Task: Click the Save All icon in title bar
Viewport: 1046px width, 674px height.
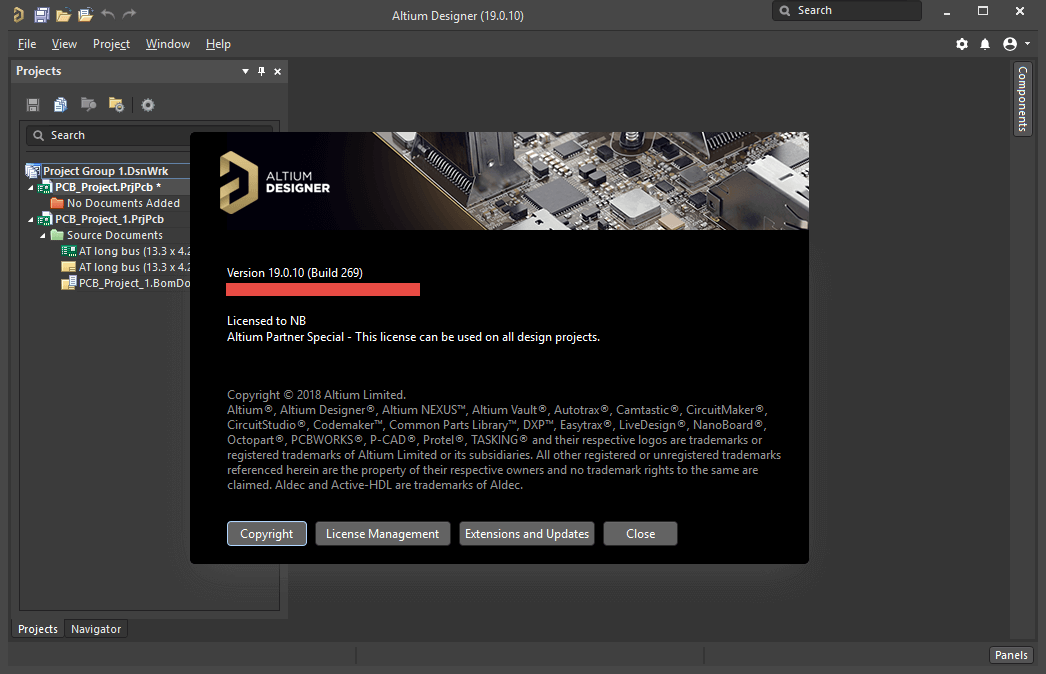Action: [x=41, y=14]
